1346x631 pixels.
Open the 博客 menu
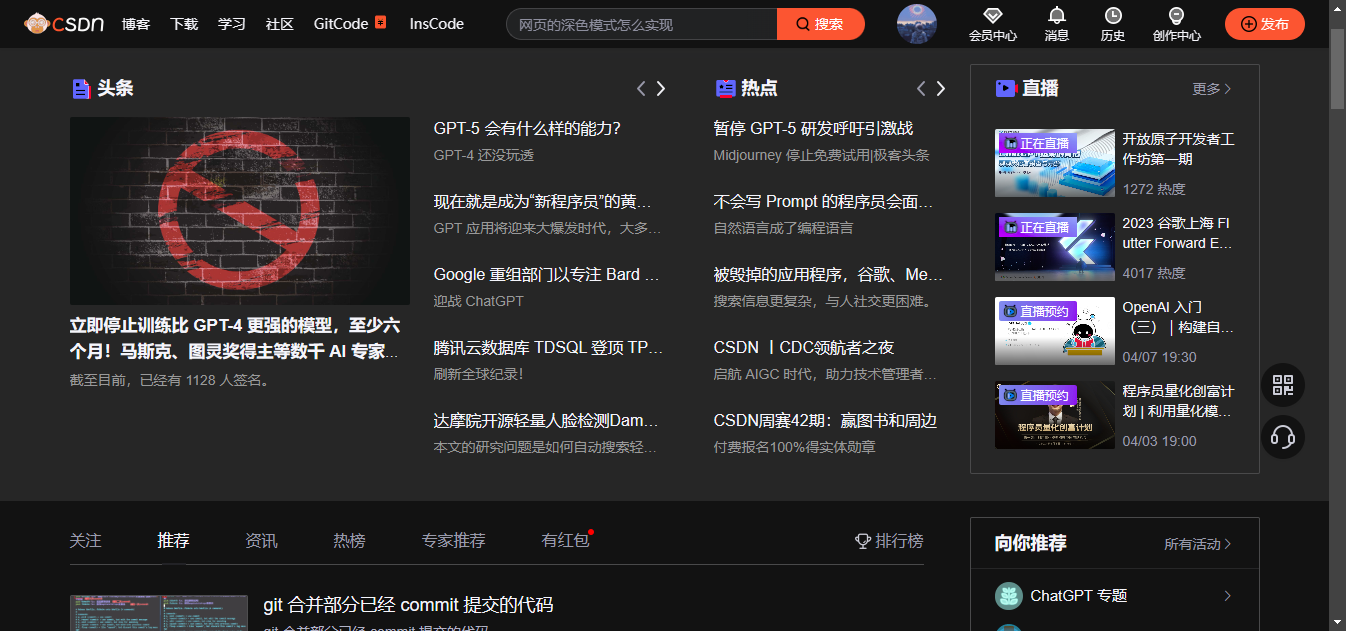click(136, 24)
